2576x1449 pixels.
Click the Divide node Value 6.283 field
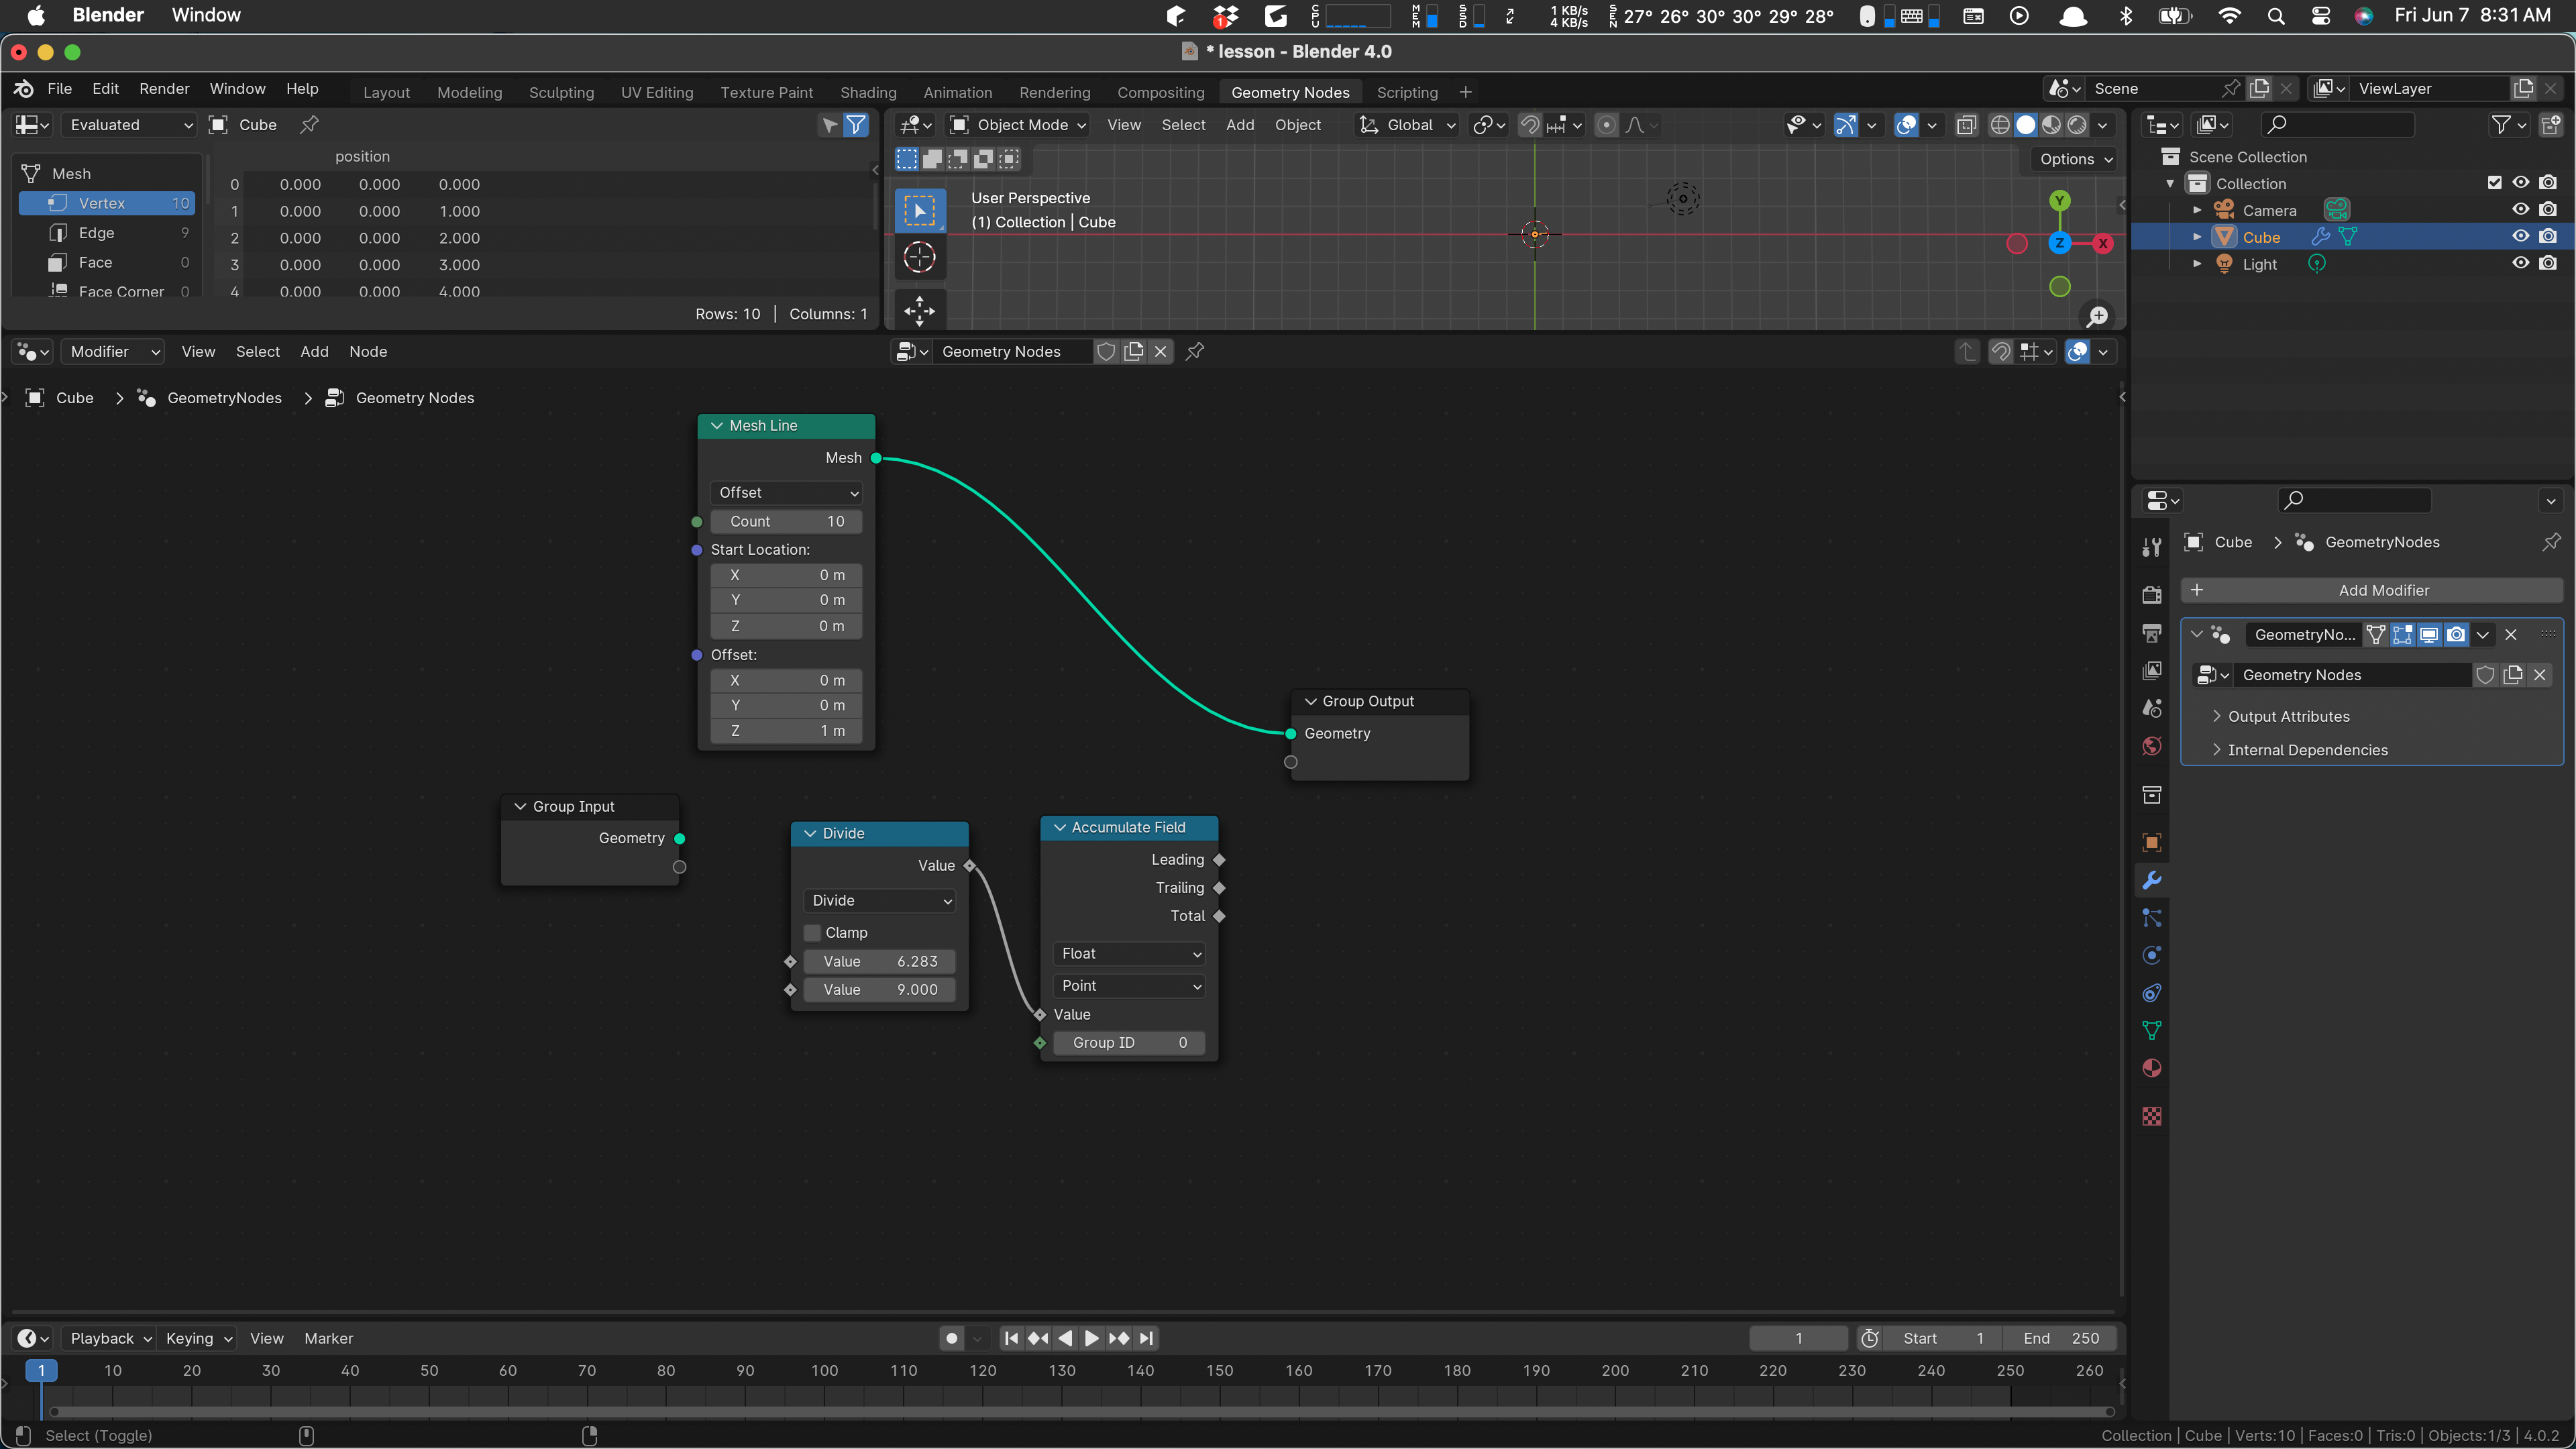(x=880, y=961)
